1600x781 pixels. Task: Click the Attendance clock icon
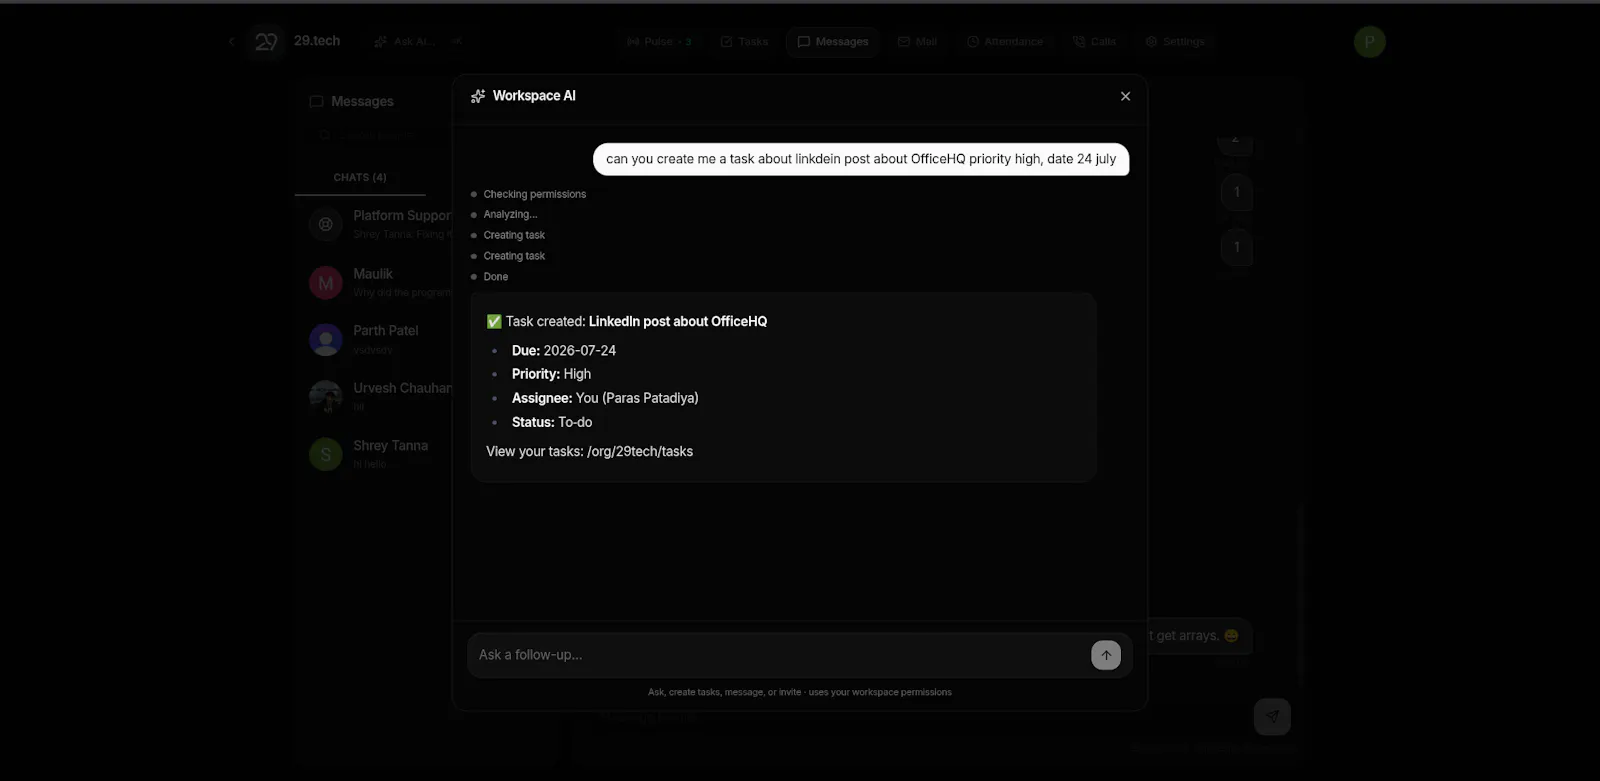tap(973, 42)
